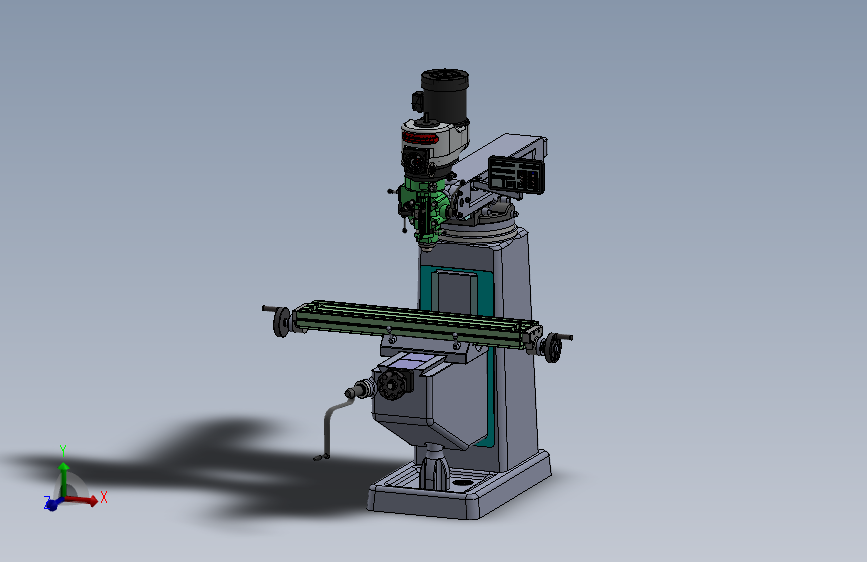Click the red X axis arrow of triad
The image size is (867, 562).
83,500
